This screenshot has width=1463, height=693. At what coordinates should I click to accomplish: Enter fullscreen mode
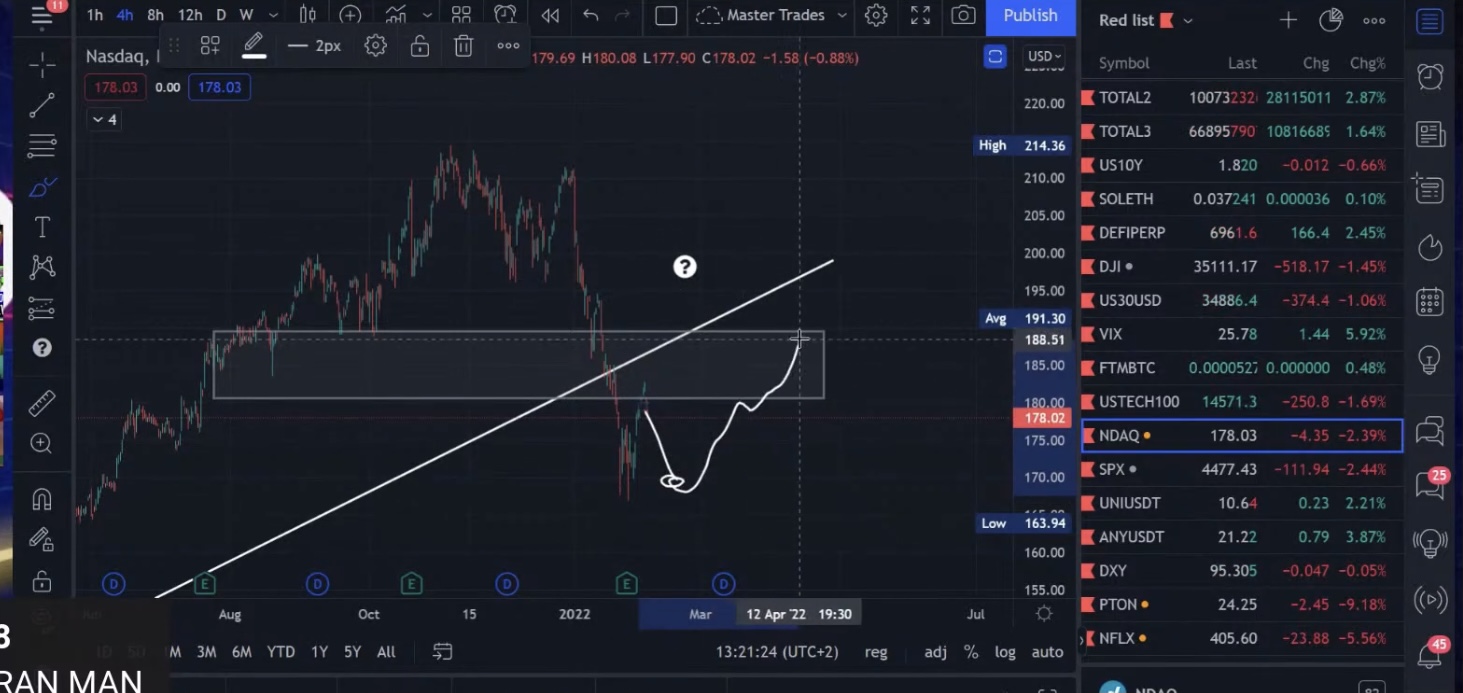920,15
